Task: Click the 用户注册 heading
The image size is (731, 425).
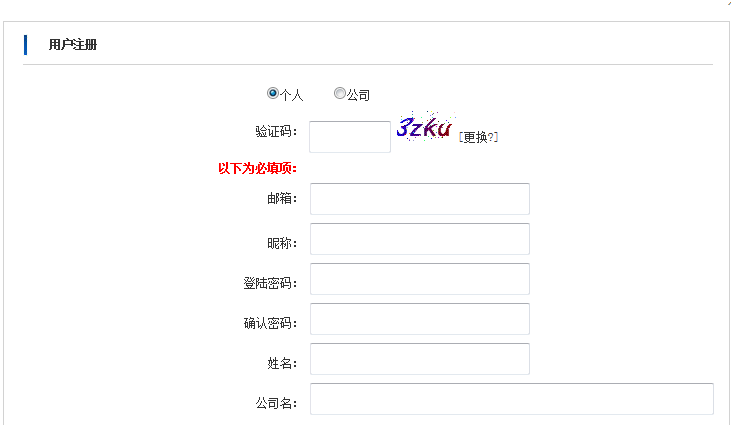Action: point(73,45)
